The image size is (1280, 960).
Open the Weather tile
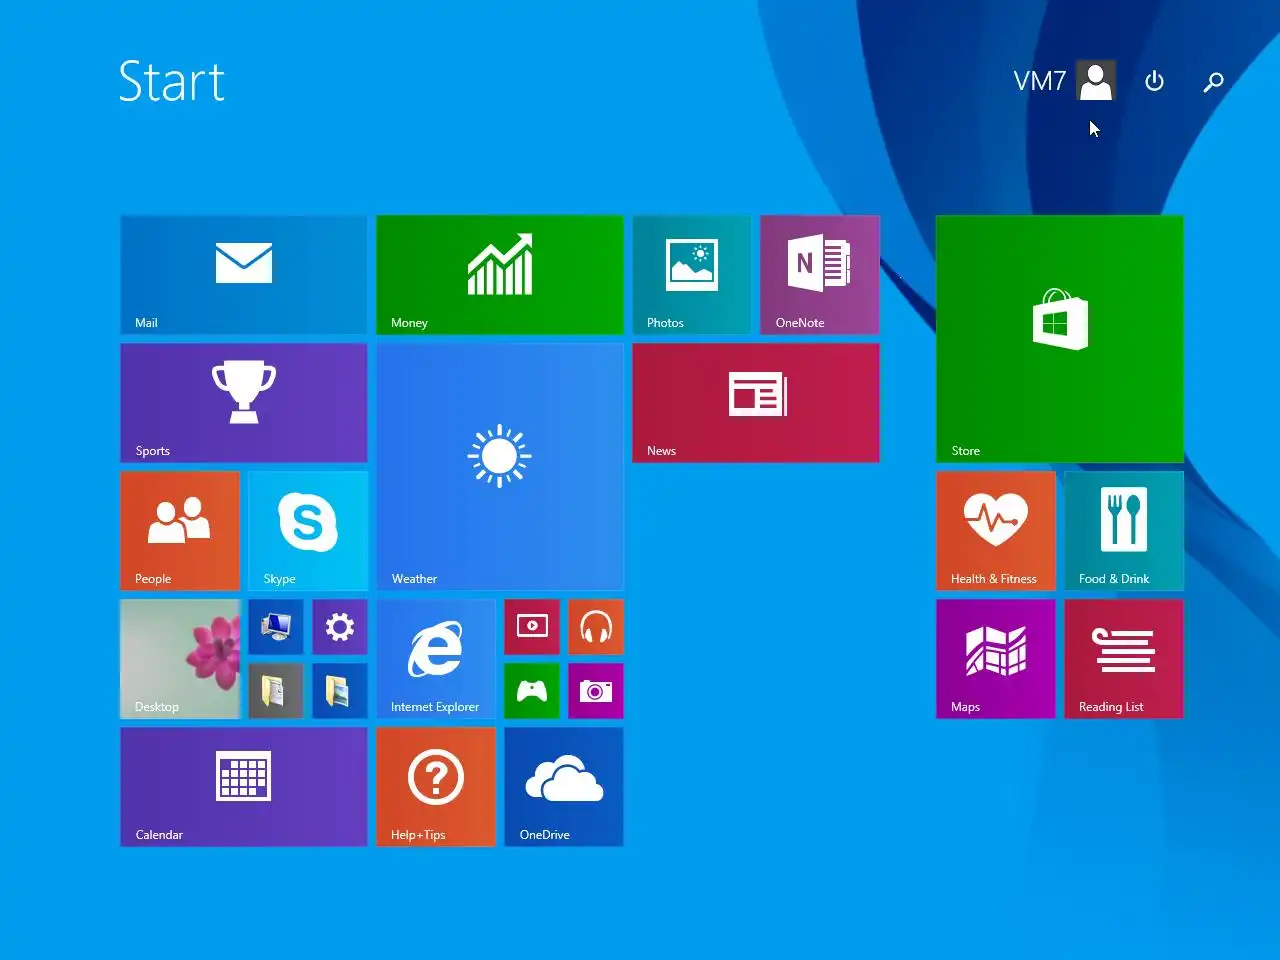(x=500, y=467)
